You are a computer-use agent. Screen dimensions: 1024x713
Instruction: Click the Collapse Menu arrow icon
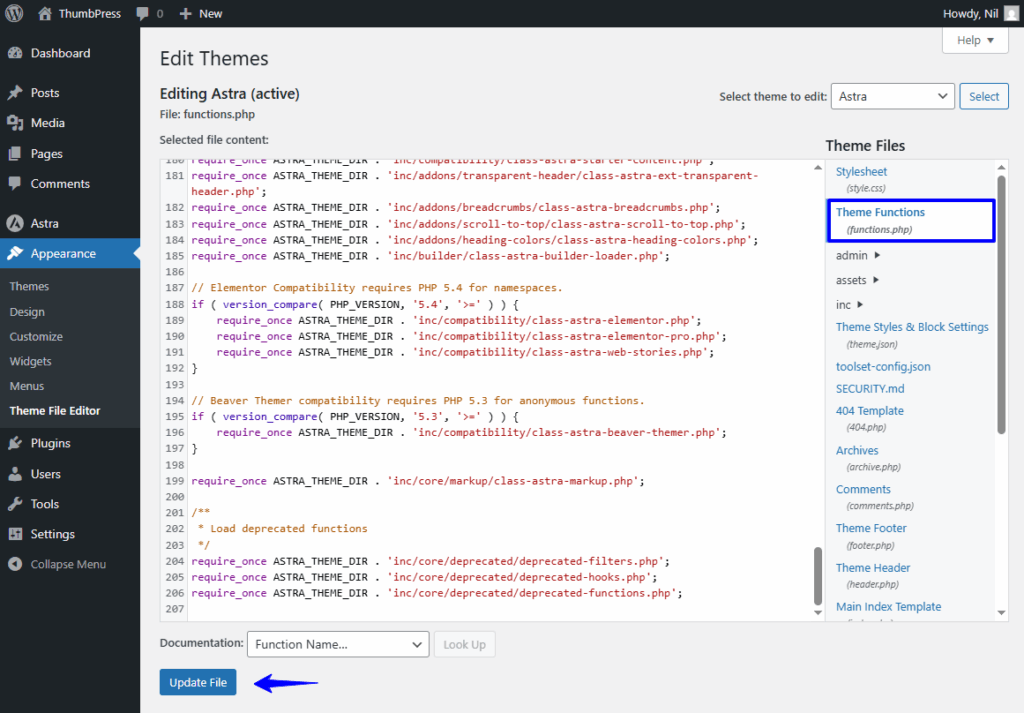[x=15, y=564]
